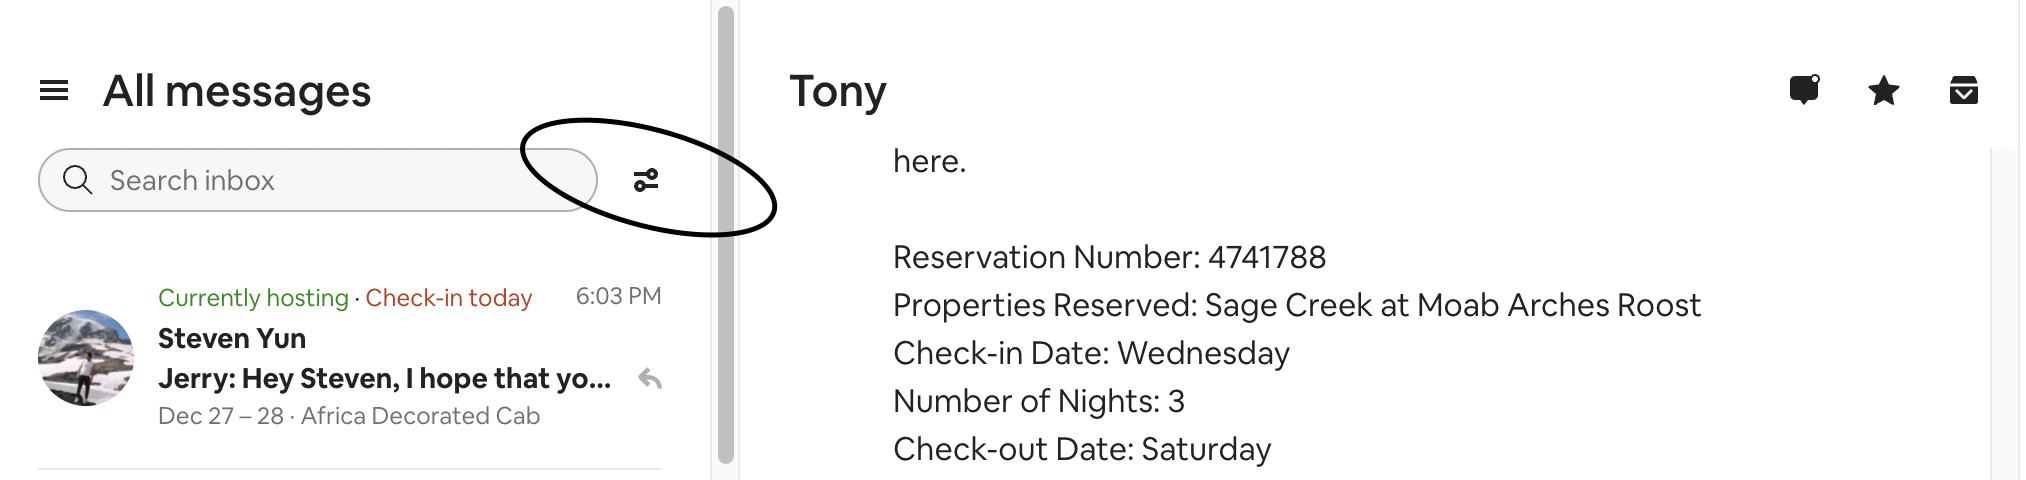Click the Tony name header
This screenshot has width=2026, height=480.
[x=838, y=91]
